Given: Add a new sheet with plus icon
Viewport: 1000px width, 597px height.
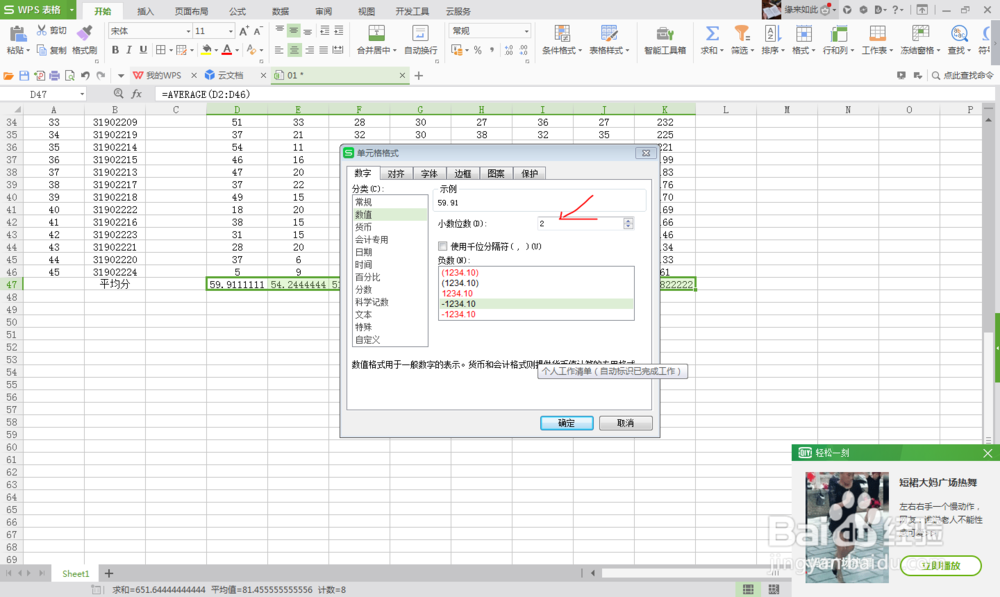Looking at the screenshot, I should pos(108,573).
